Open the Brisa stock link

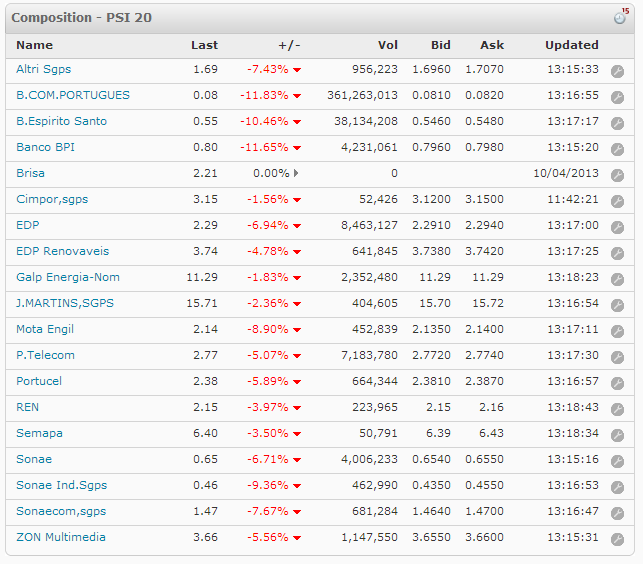click(x=30, y=173)
